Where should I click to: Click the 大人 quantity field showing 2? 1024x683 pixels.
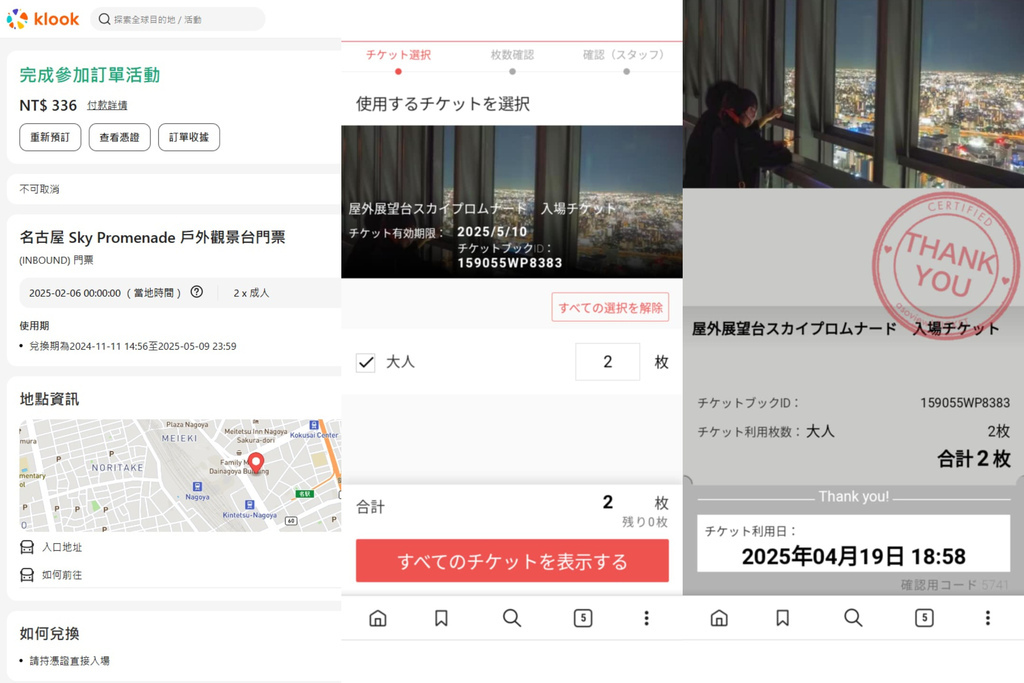607,362
